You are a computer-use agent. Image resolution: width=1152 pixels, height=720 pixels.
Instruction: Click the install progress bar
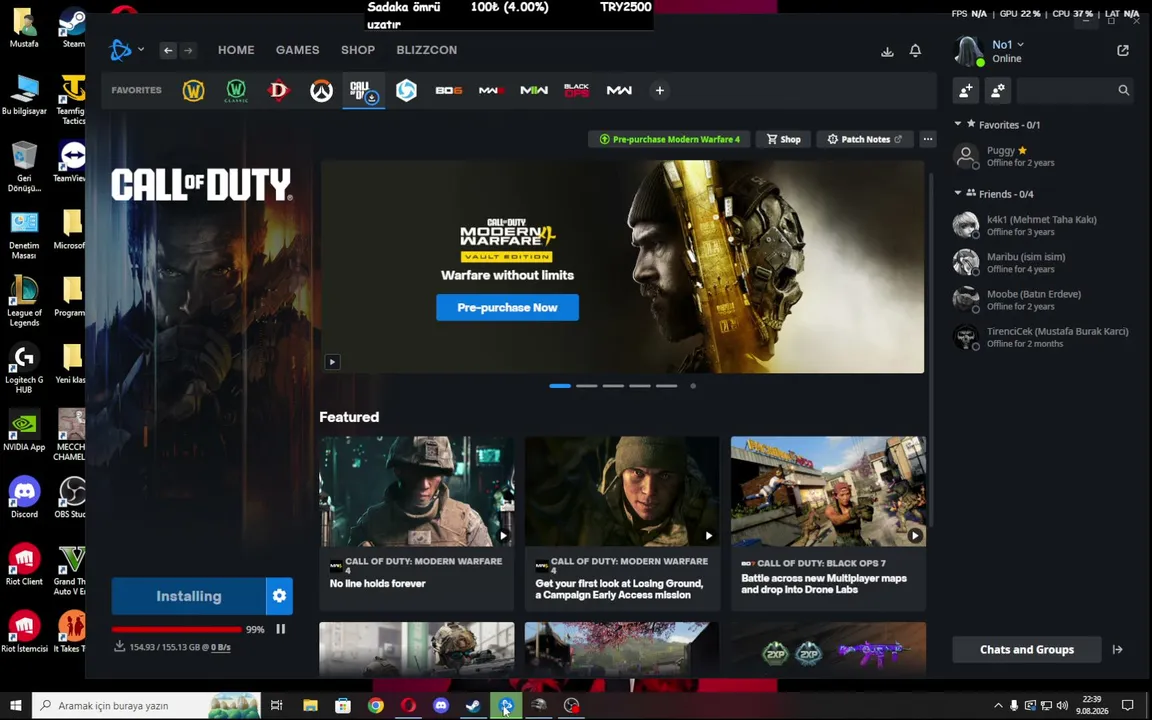pos(177,630)
